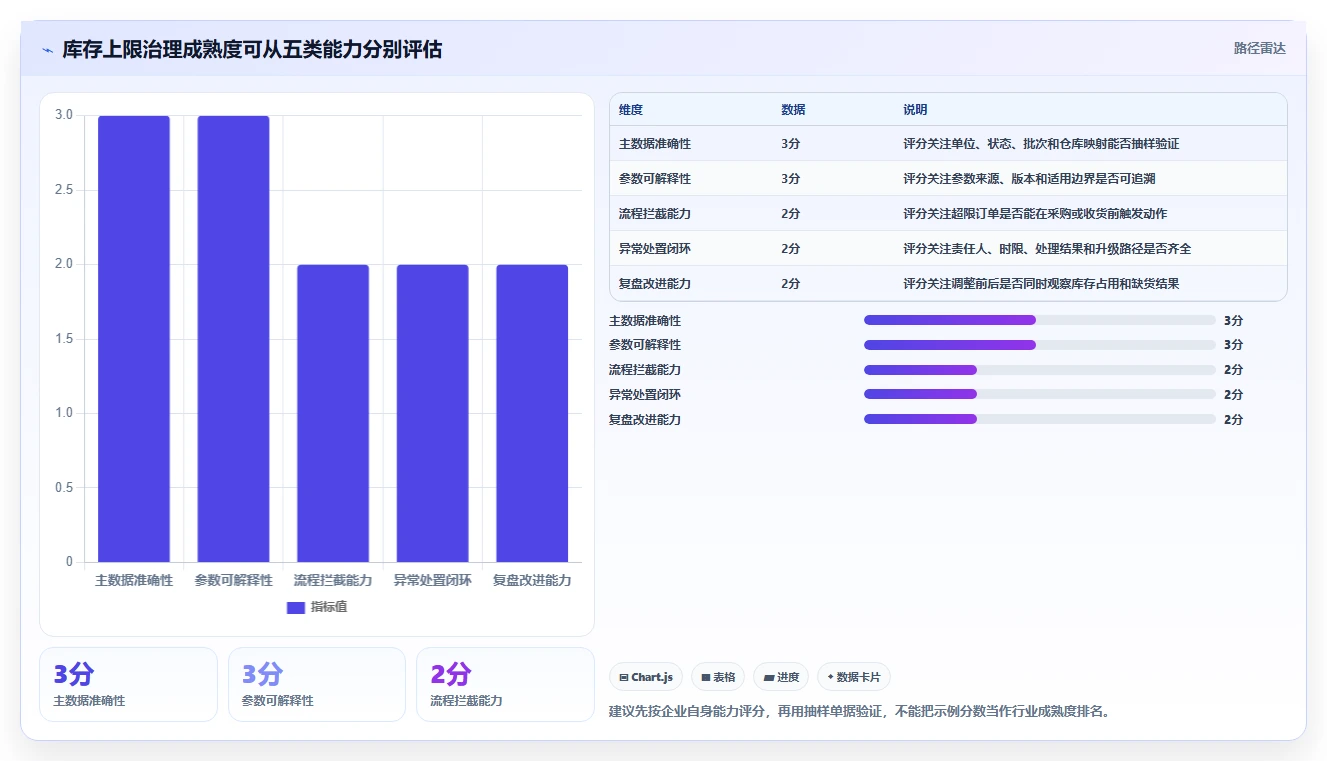Image resolution: width=1327 pixels, height=761 pixels.
Task: Select the 参数可解释性 table row name
Action: (655, 179)
